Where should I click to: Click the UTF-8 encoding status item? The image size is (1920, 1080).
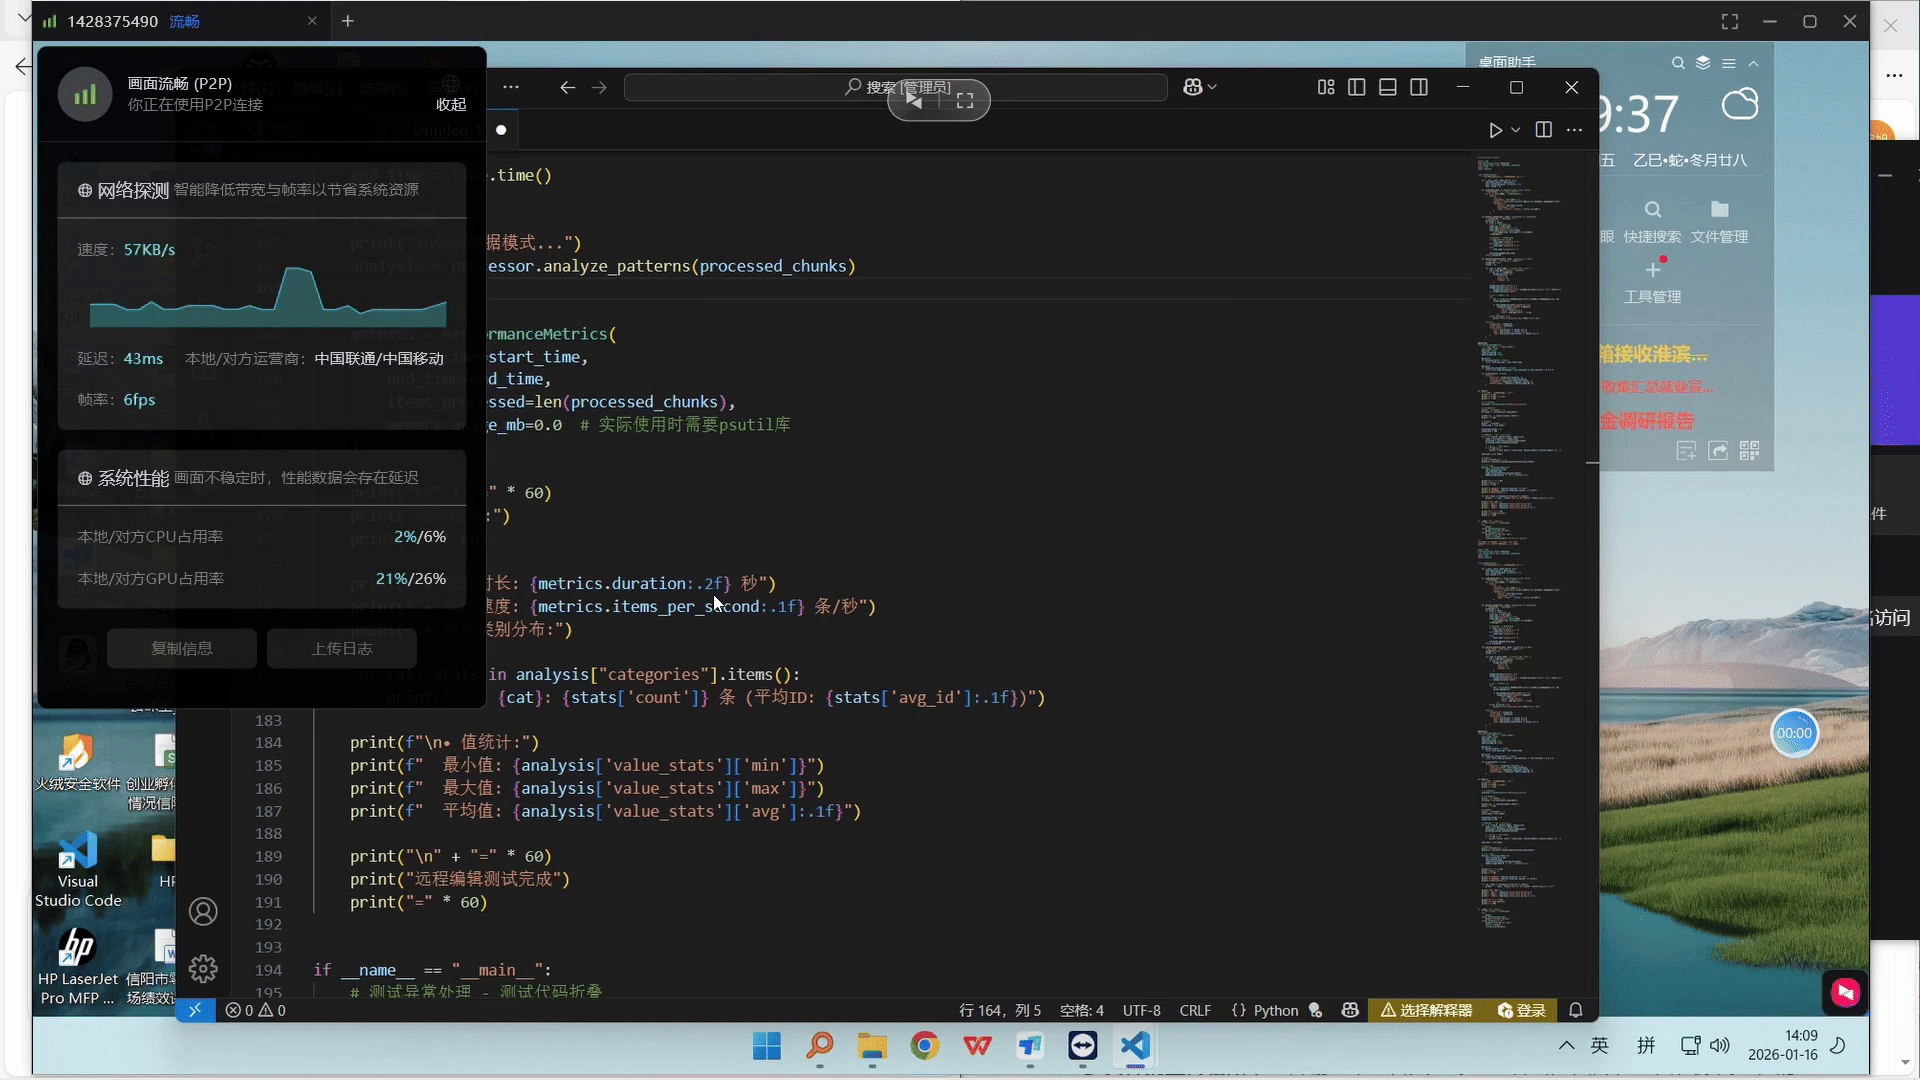click(1141, 1011)
